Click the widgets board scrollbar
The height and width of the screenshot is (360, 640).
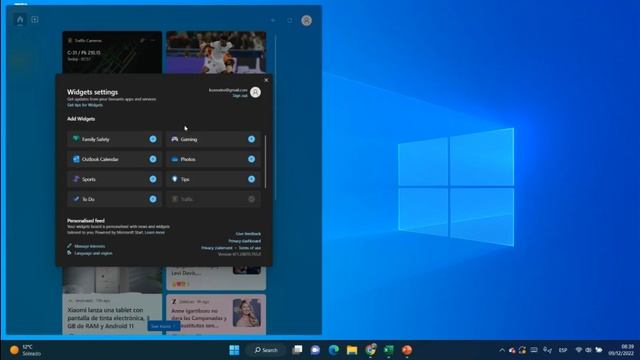tap(276, 118)
